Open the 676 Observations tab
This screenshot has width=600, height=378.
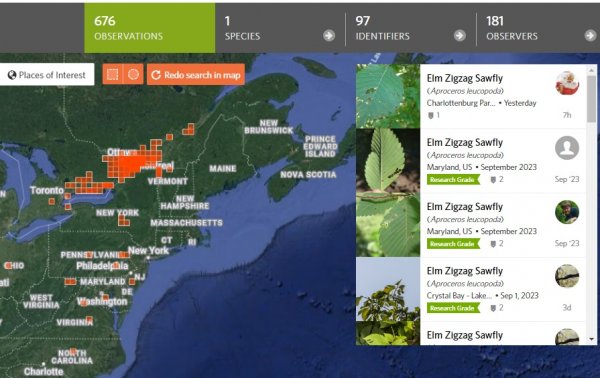(x=150, y=28)
